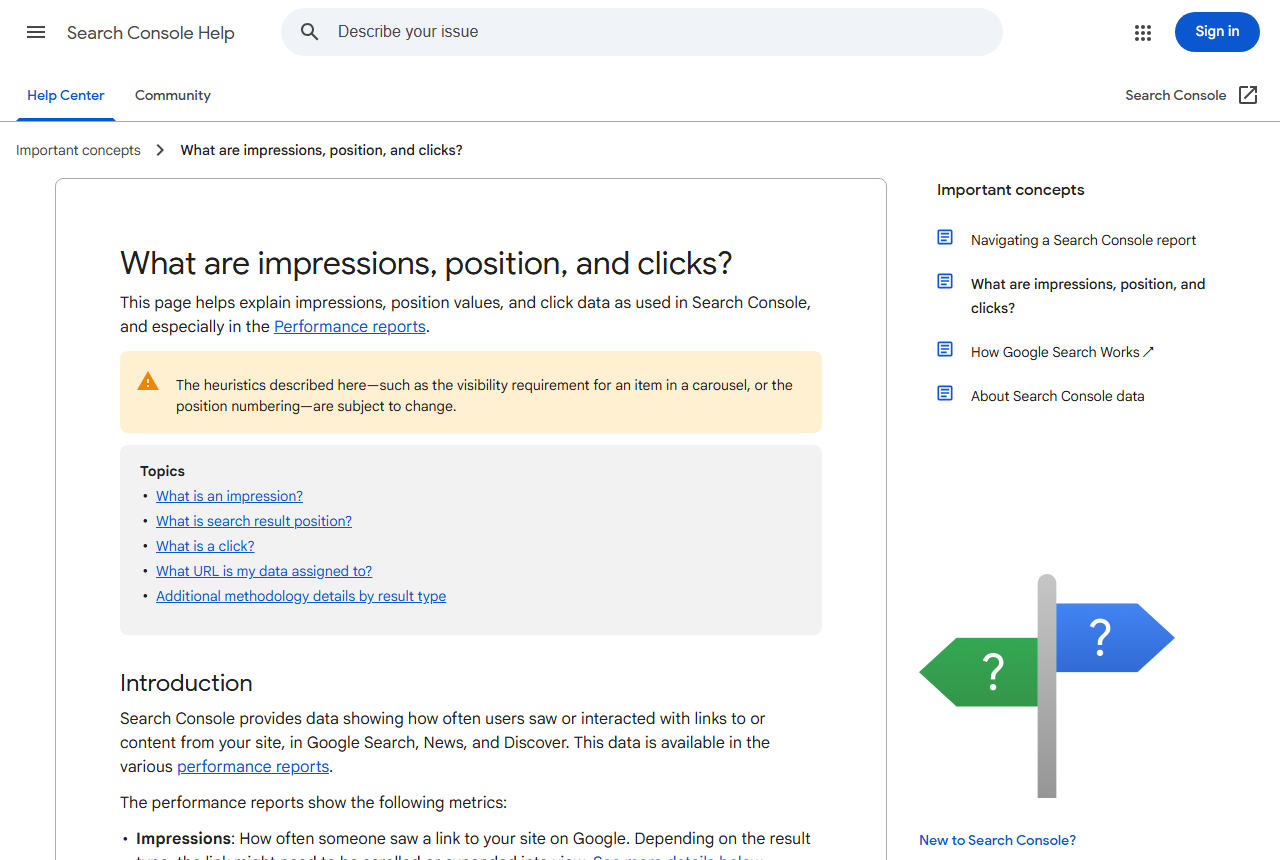Click the page heading What are impressions, position, and clicks?
Screen dimensions: 1280x860
[x=426, y=263]
